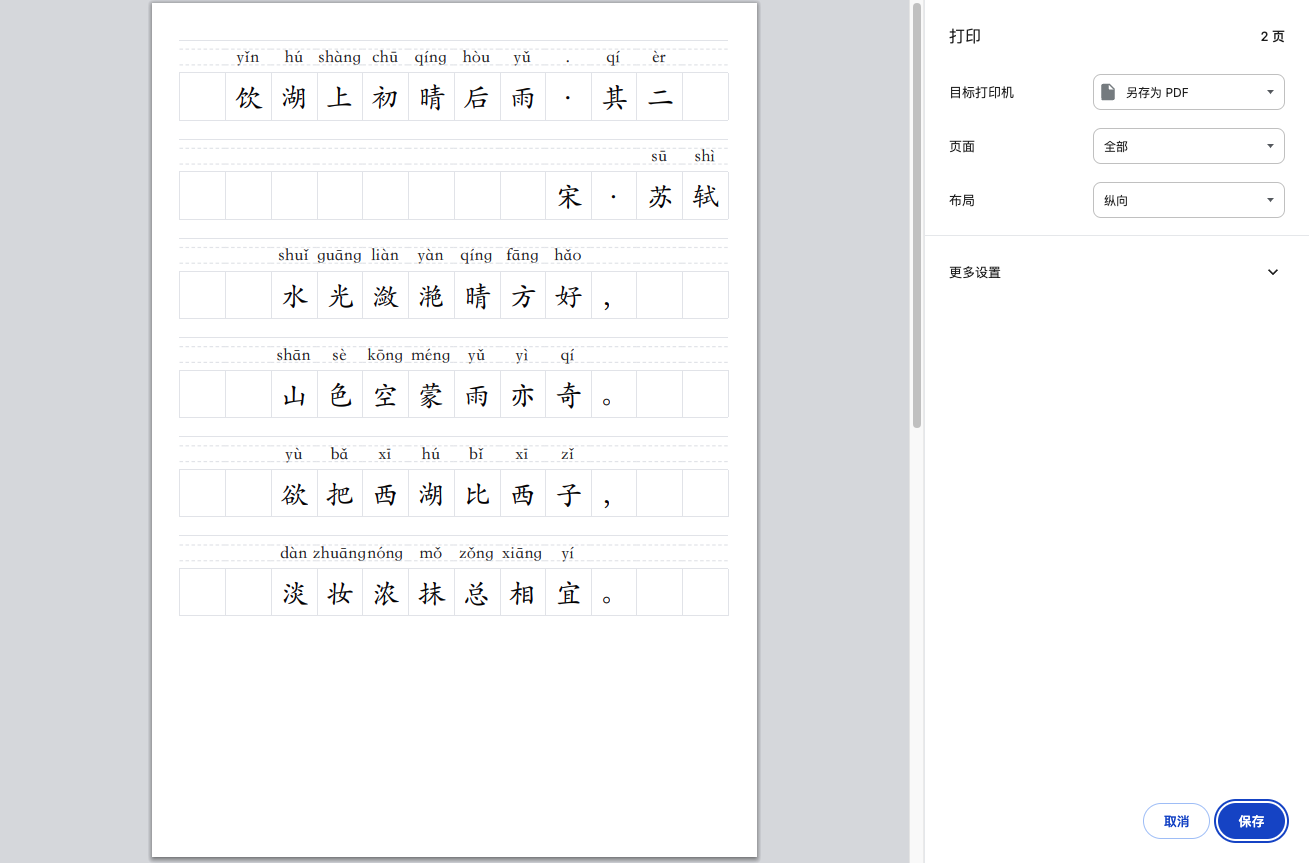Click the 布局 label text

(962, 200)
